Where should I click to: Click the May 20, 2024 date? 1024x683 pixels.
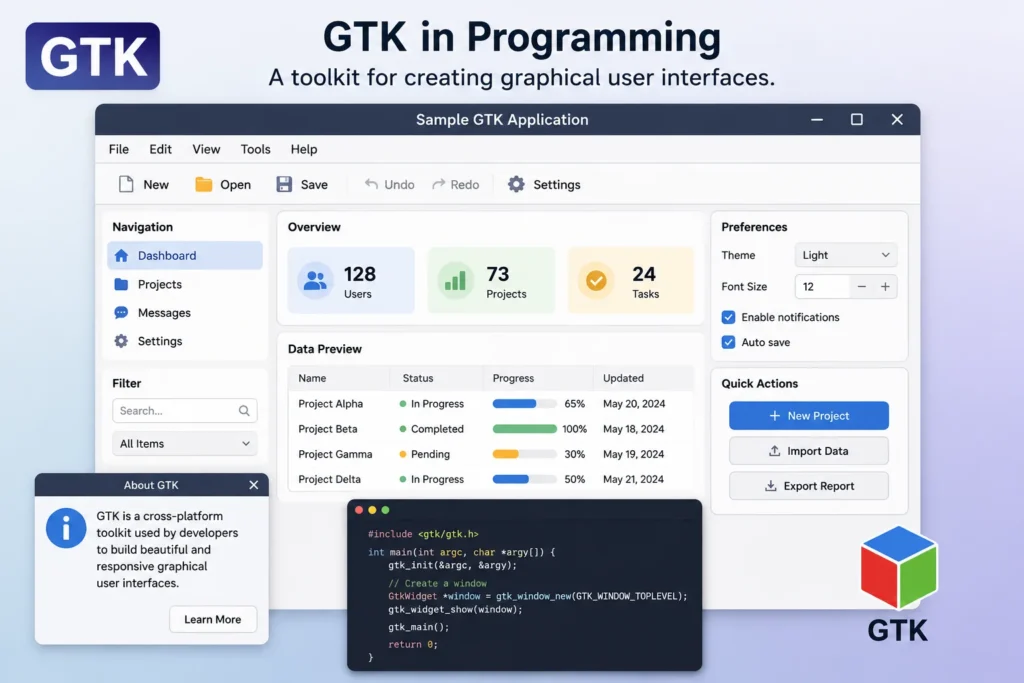tap(634, 404)
